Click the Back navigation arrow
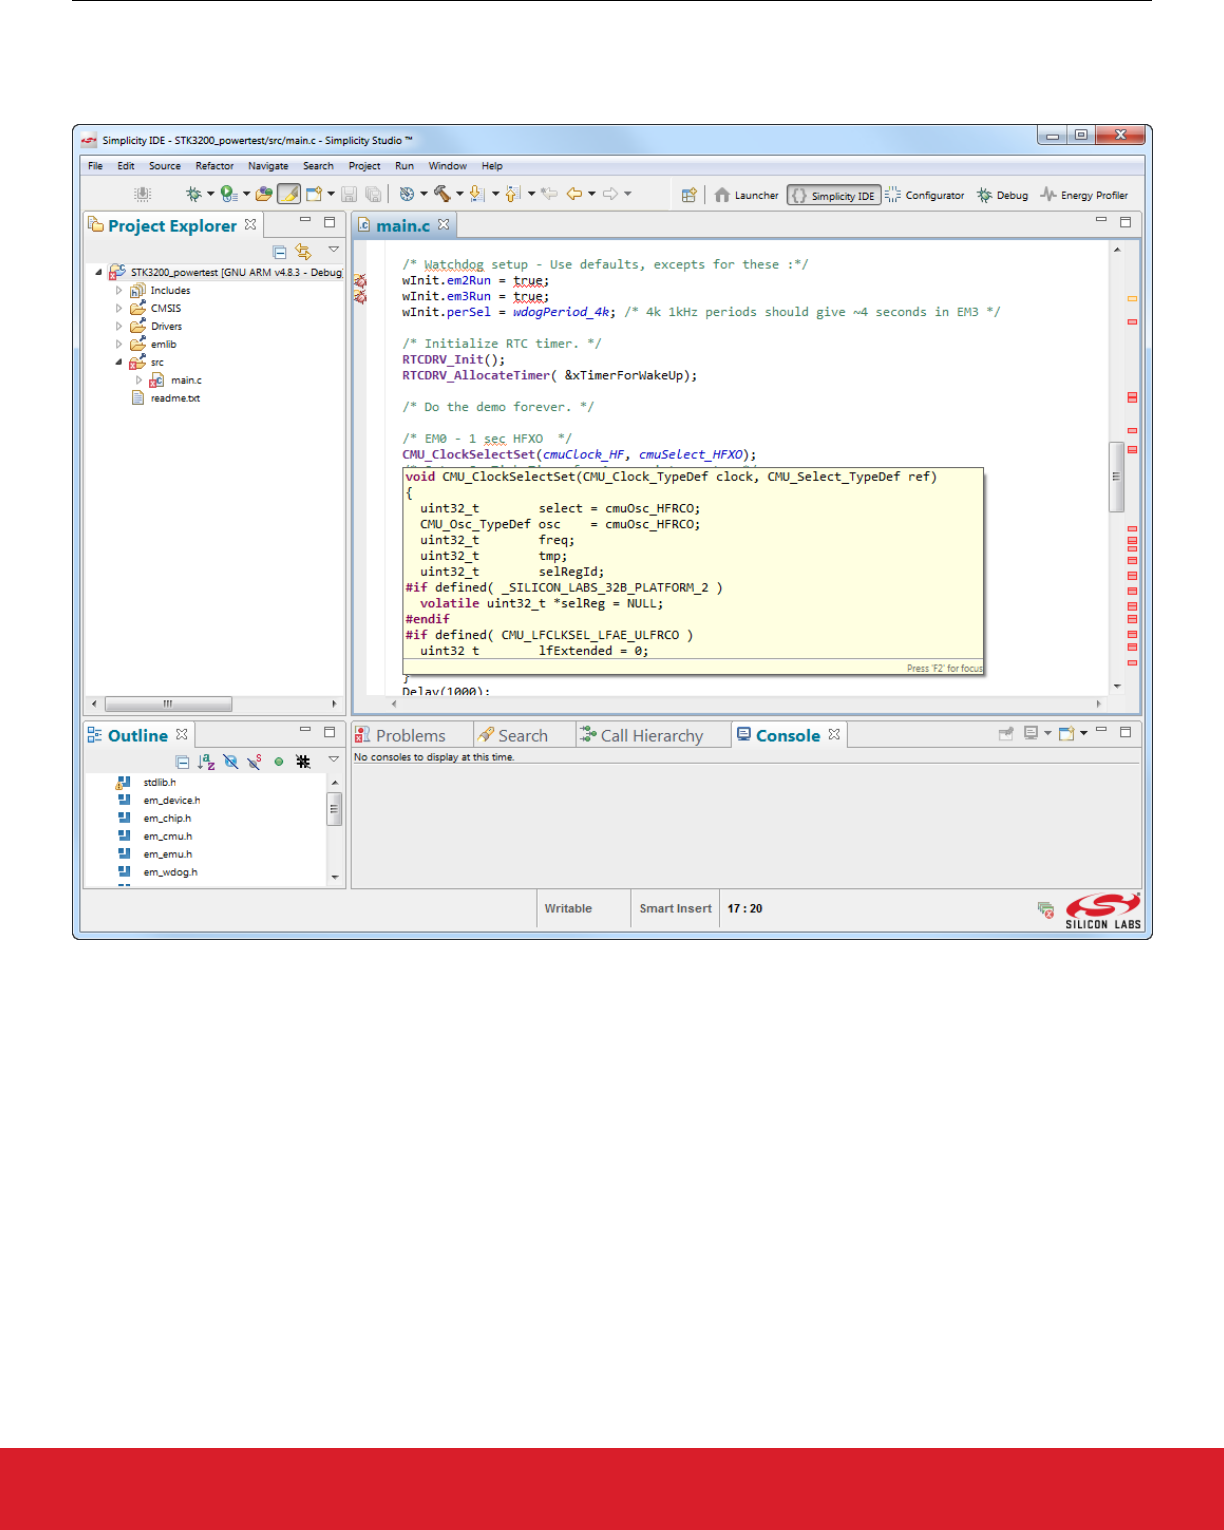Screen dimensions: 1224x1530 coord(574,194)
